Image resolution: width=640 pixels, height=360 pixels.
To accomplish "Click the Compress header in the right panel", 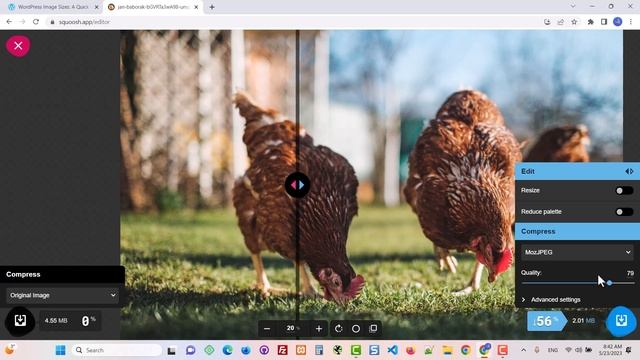I will tap(577, 231).
